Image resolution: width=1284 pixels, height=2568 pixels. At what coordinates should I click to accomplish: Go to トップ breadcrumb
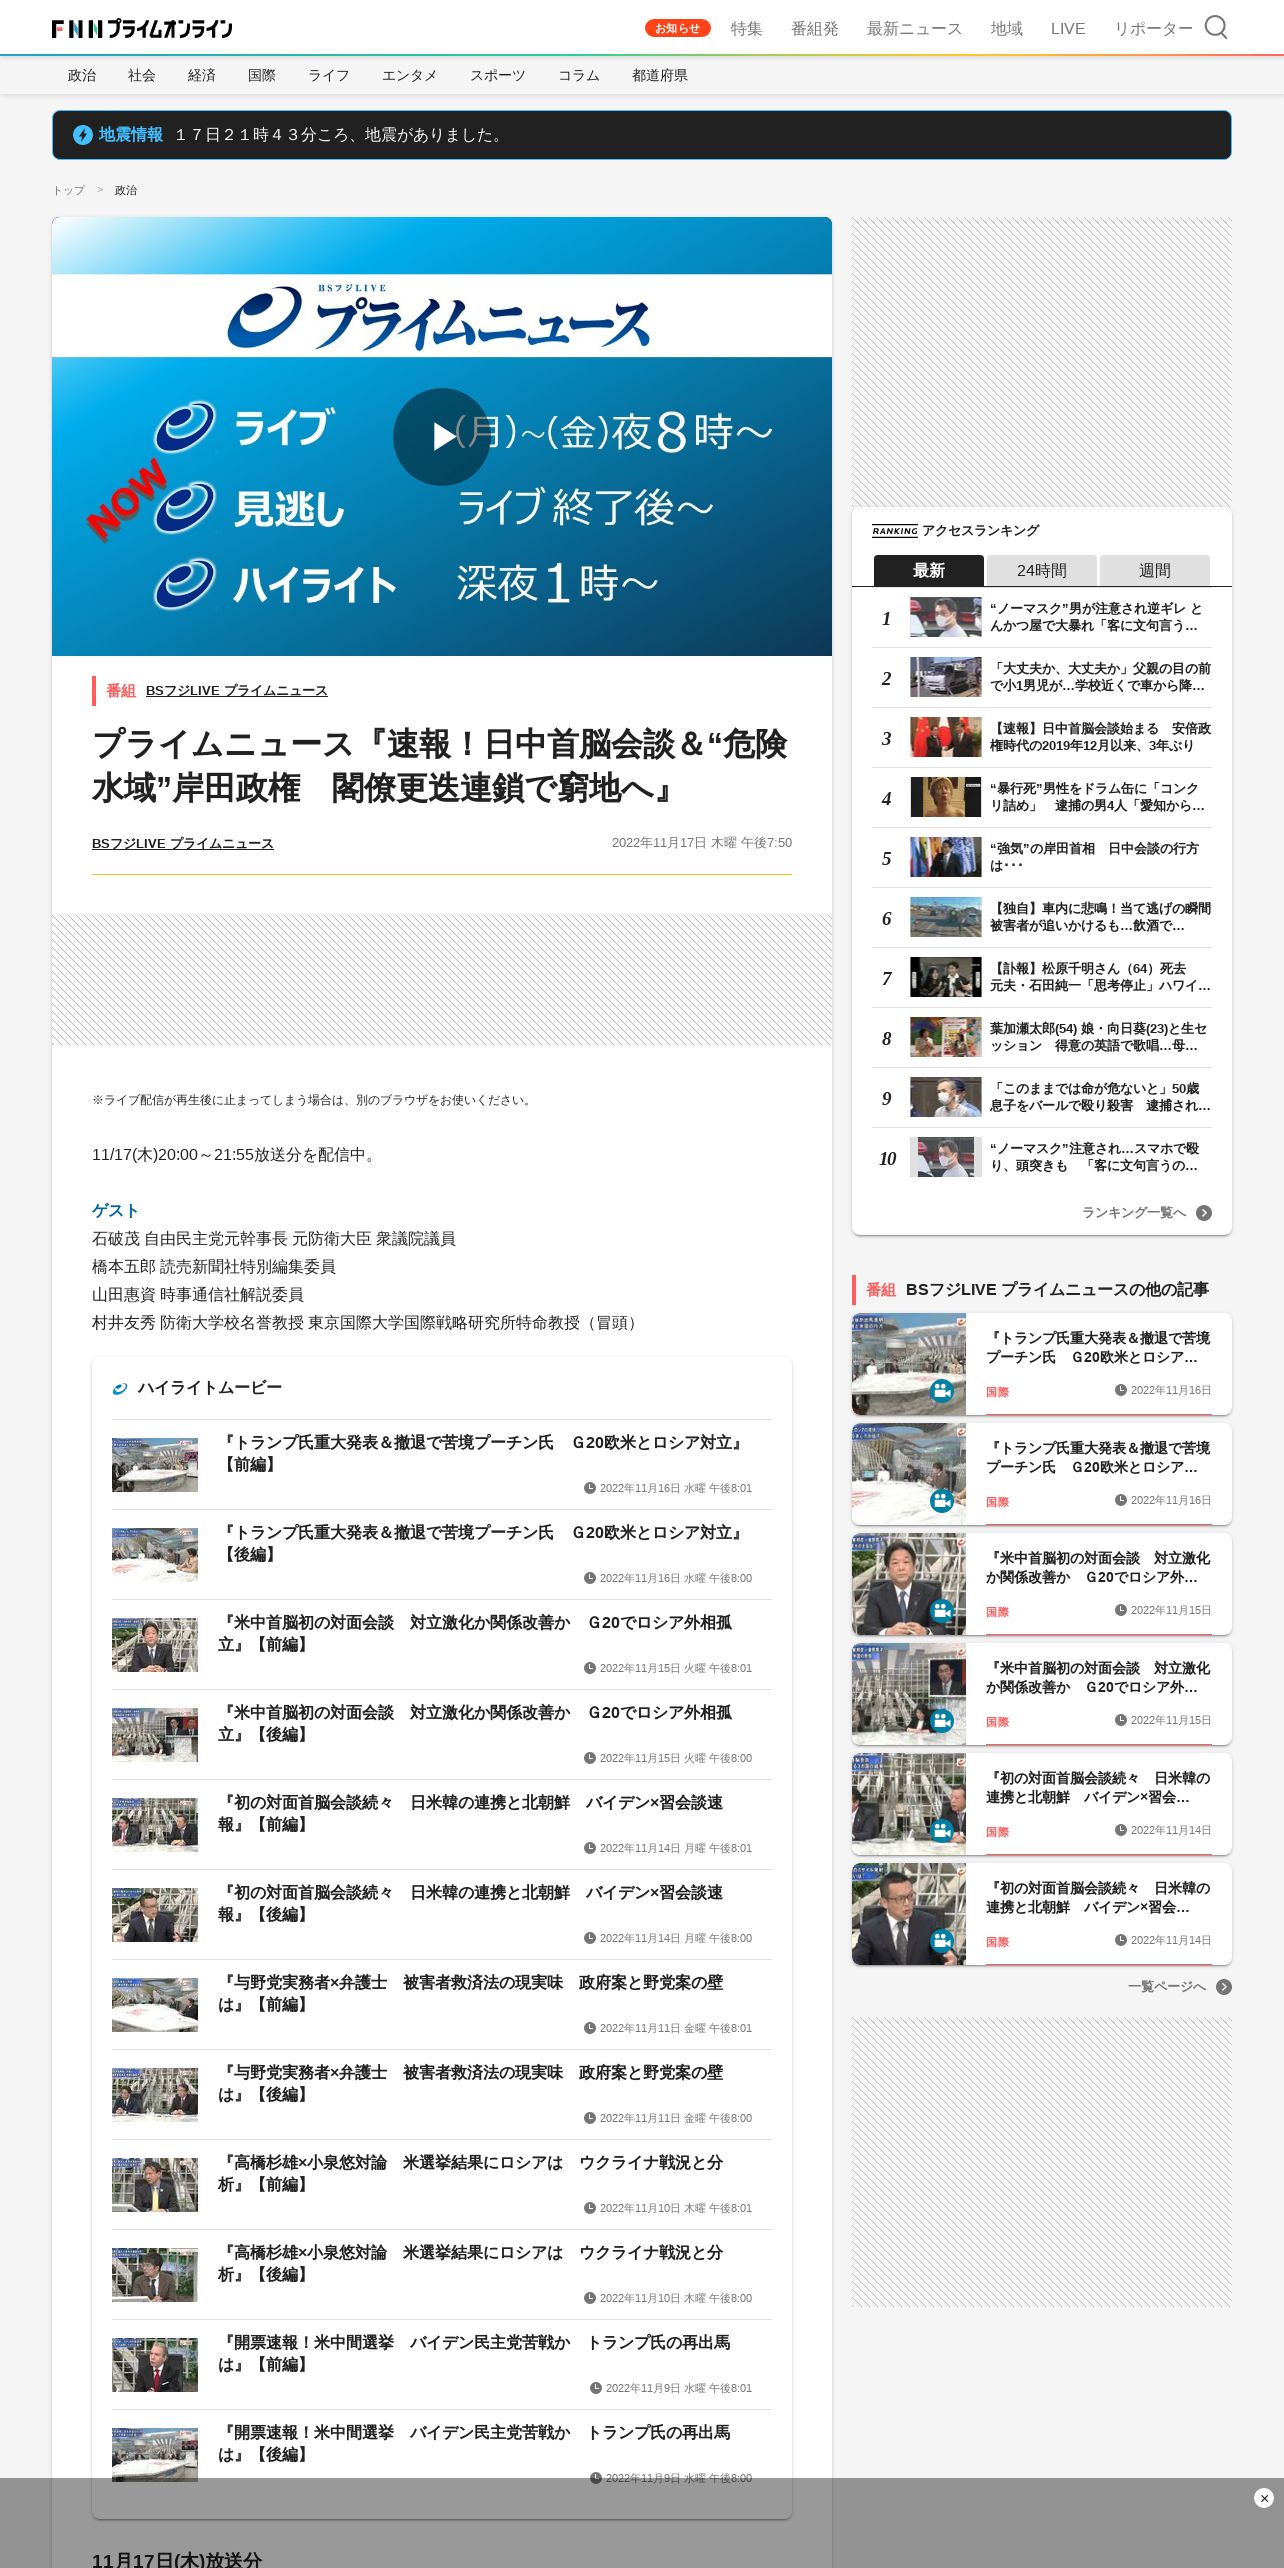point(68,190)
